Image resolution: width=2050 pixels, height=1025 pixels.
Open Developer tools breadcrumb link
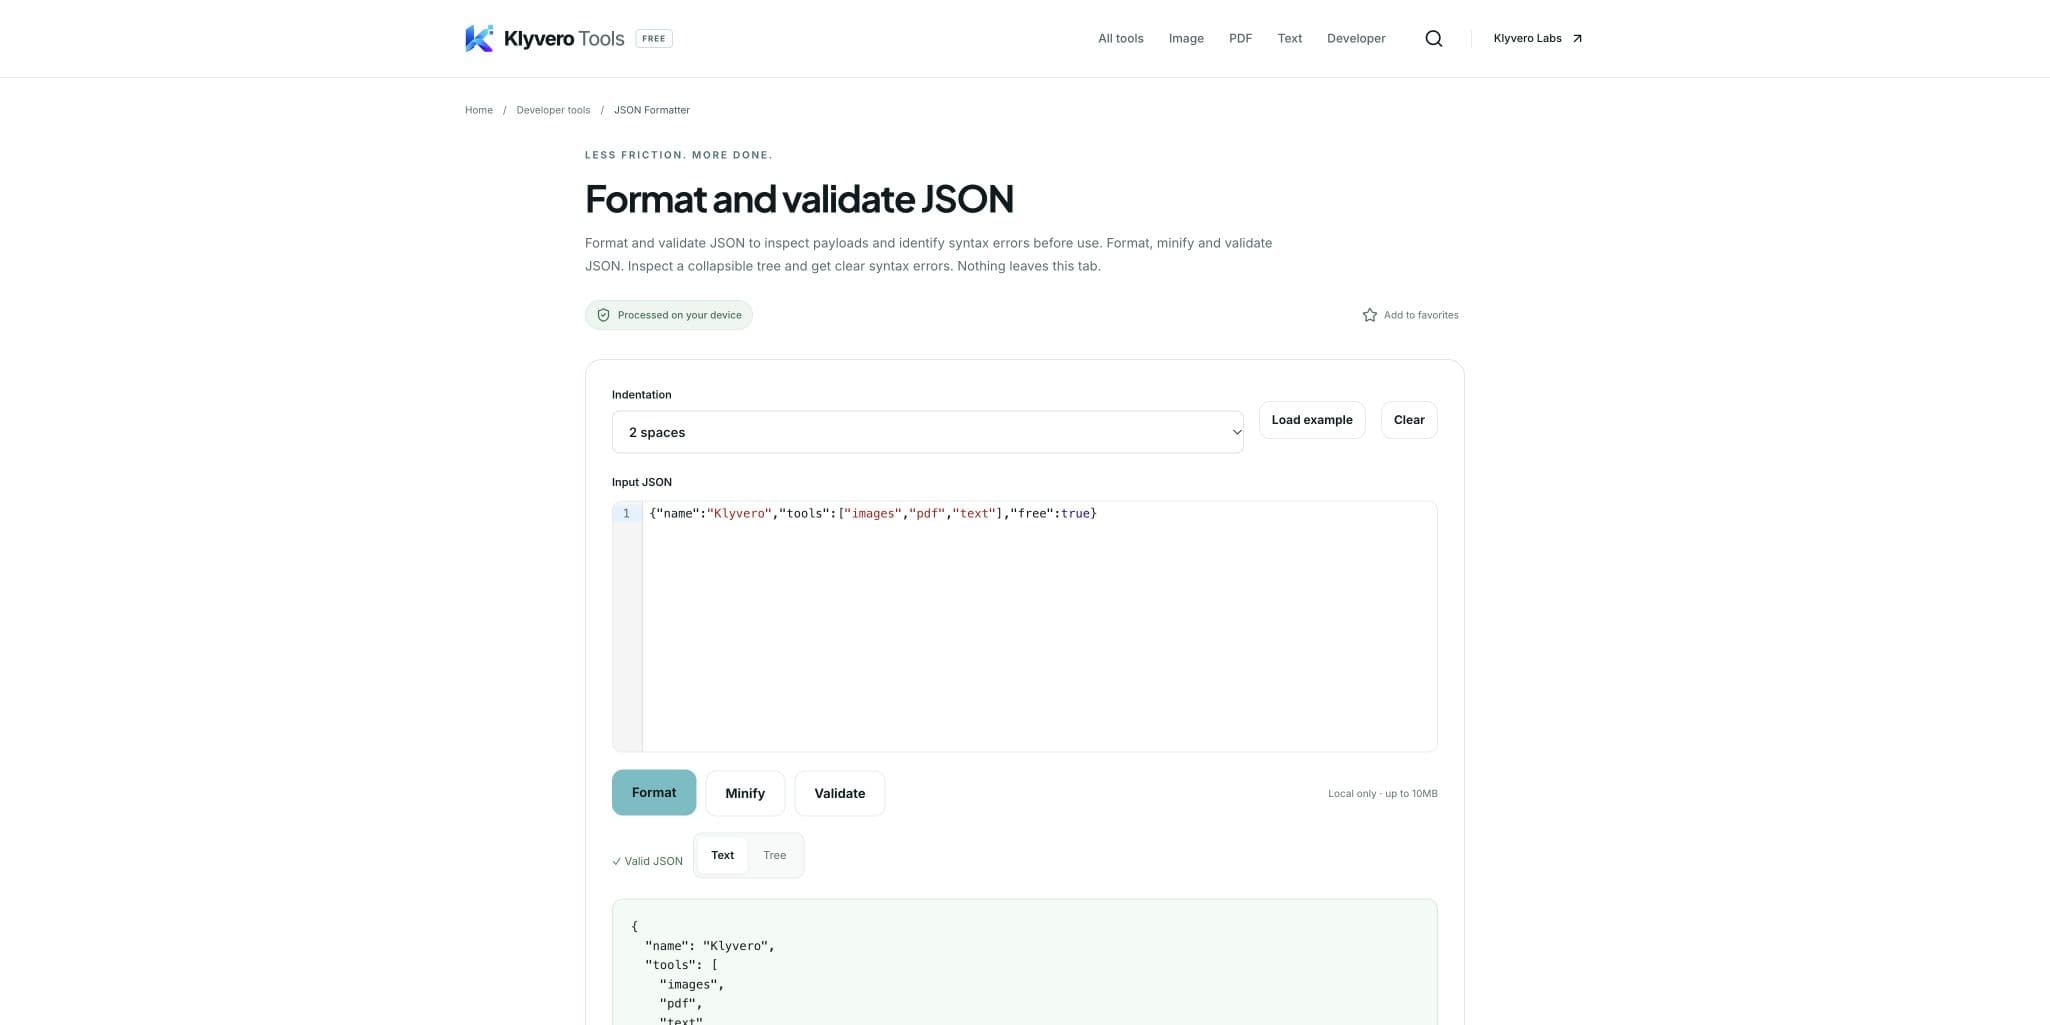coord(553,110)
